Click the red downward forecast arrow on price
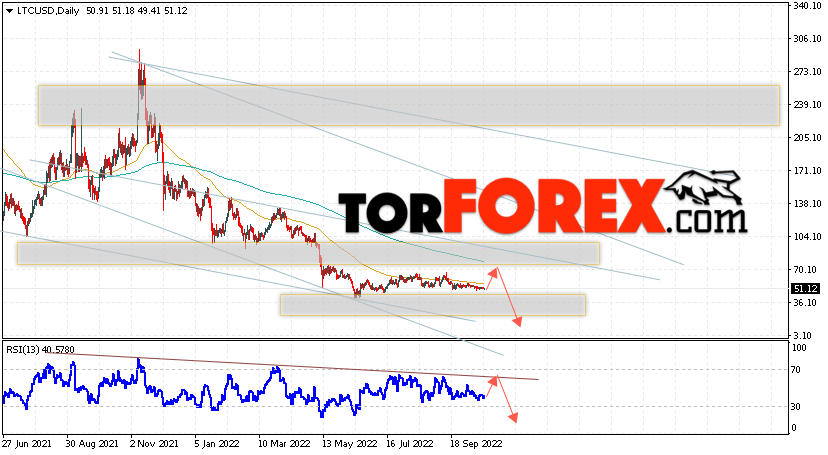This screenshot has height=455, width=828. [x=509, y=297]
